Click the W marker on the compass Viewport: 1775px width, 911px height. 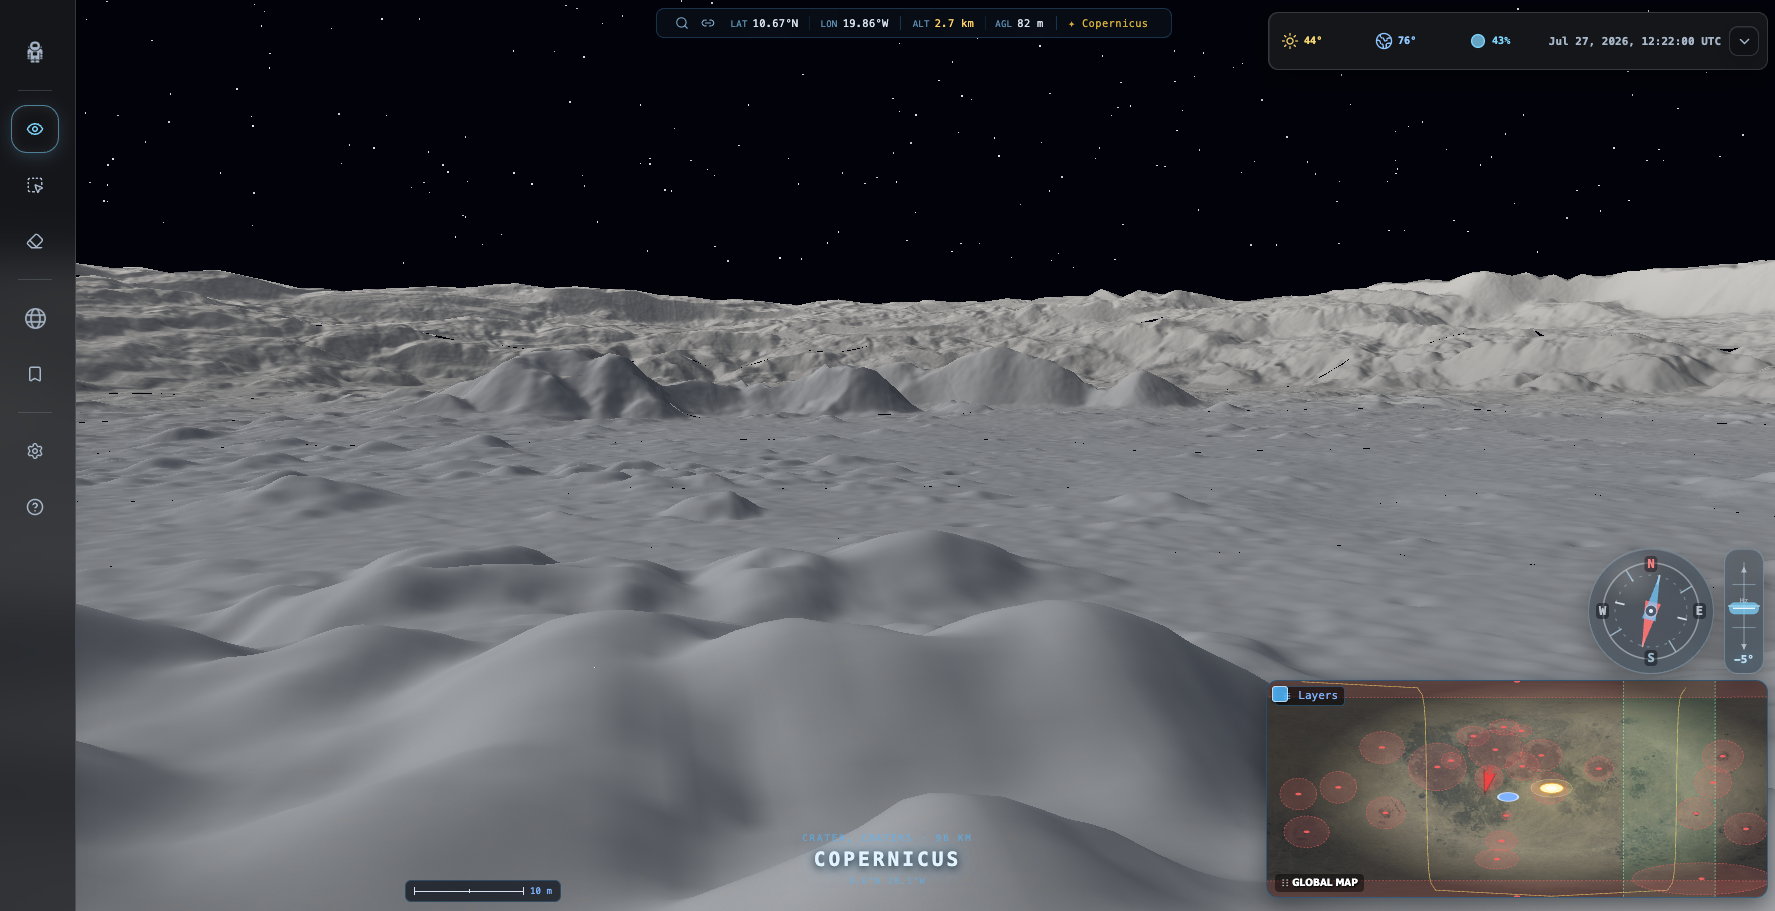click(x=1603, y=611)
